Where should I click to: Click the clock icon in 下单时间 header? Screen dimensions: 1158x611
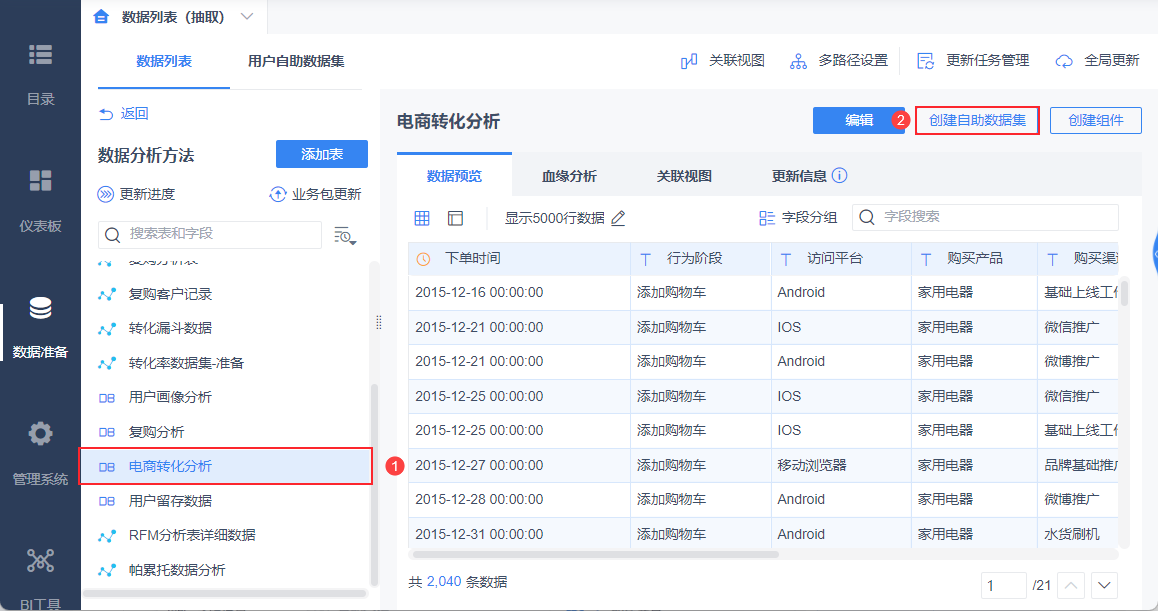[423, 259]
